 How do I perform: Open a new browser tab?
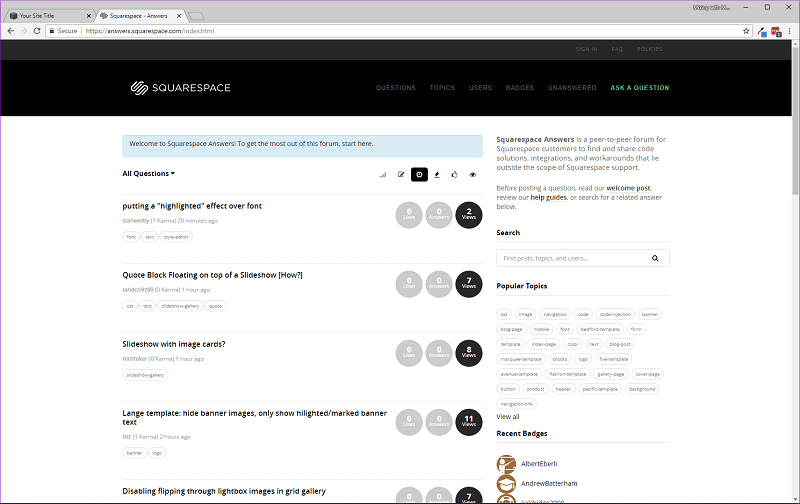[x=196, y=16]
